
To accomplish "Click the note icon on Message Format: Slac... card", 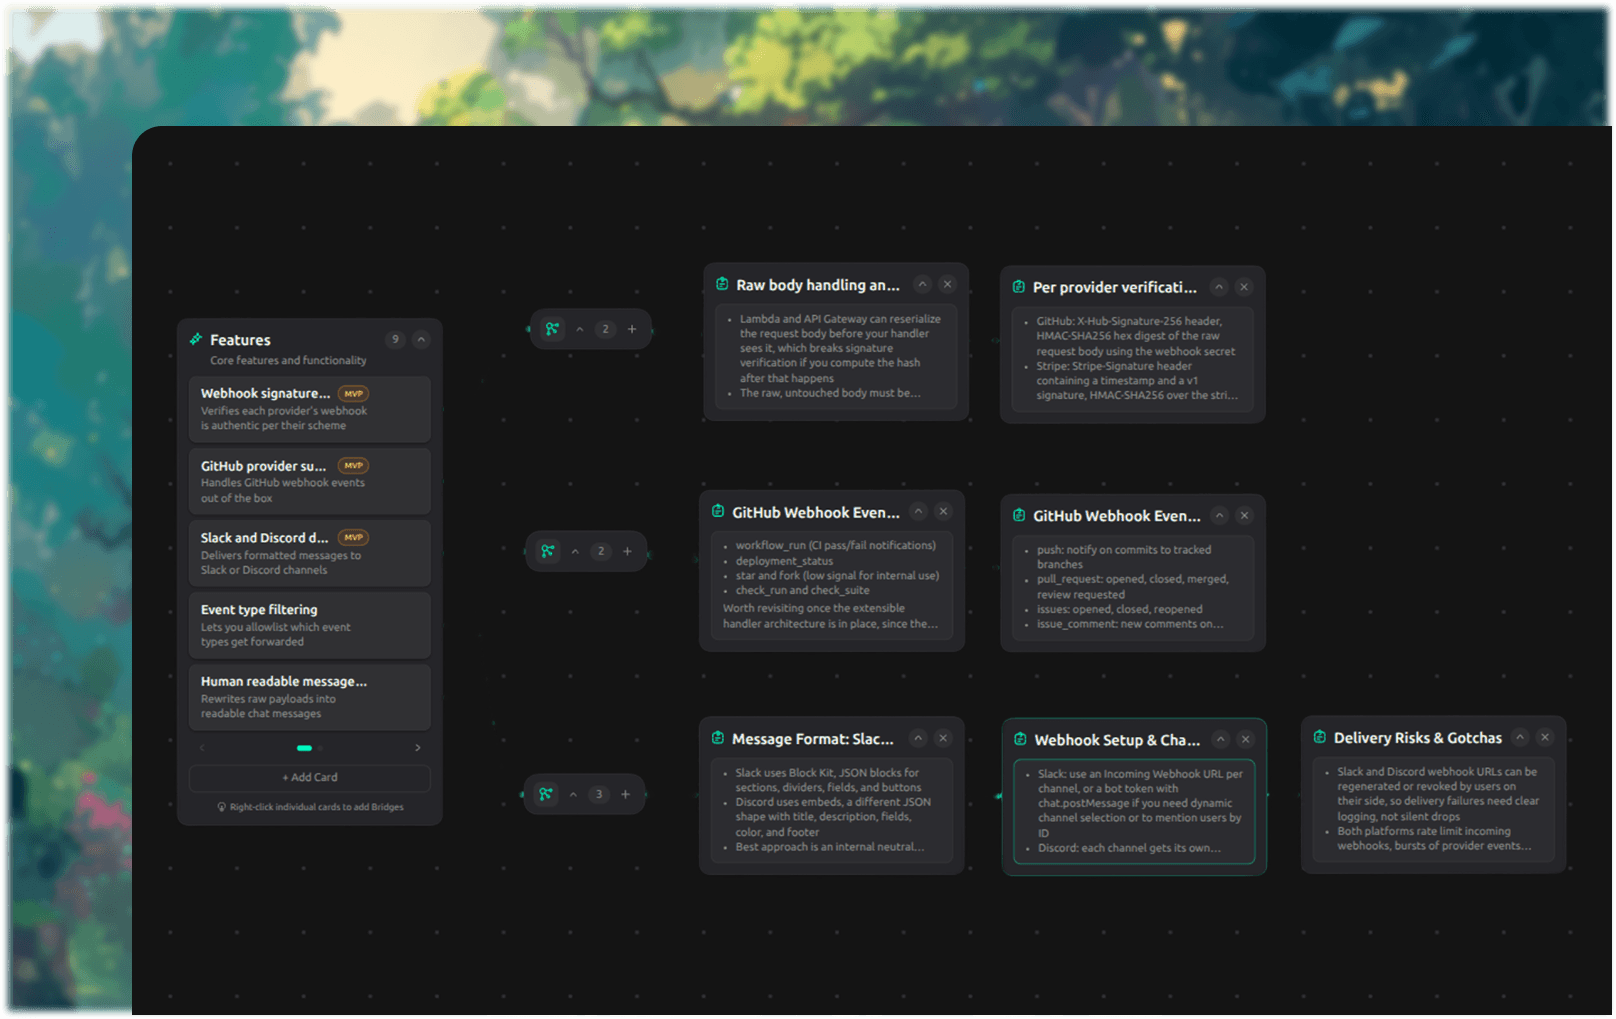I will (x=718, y=738).
